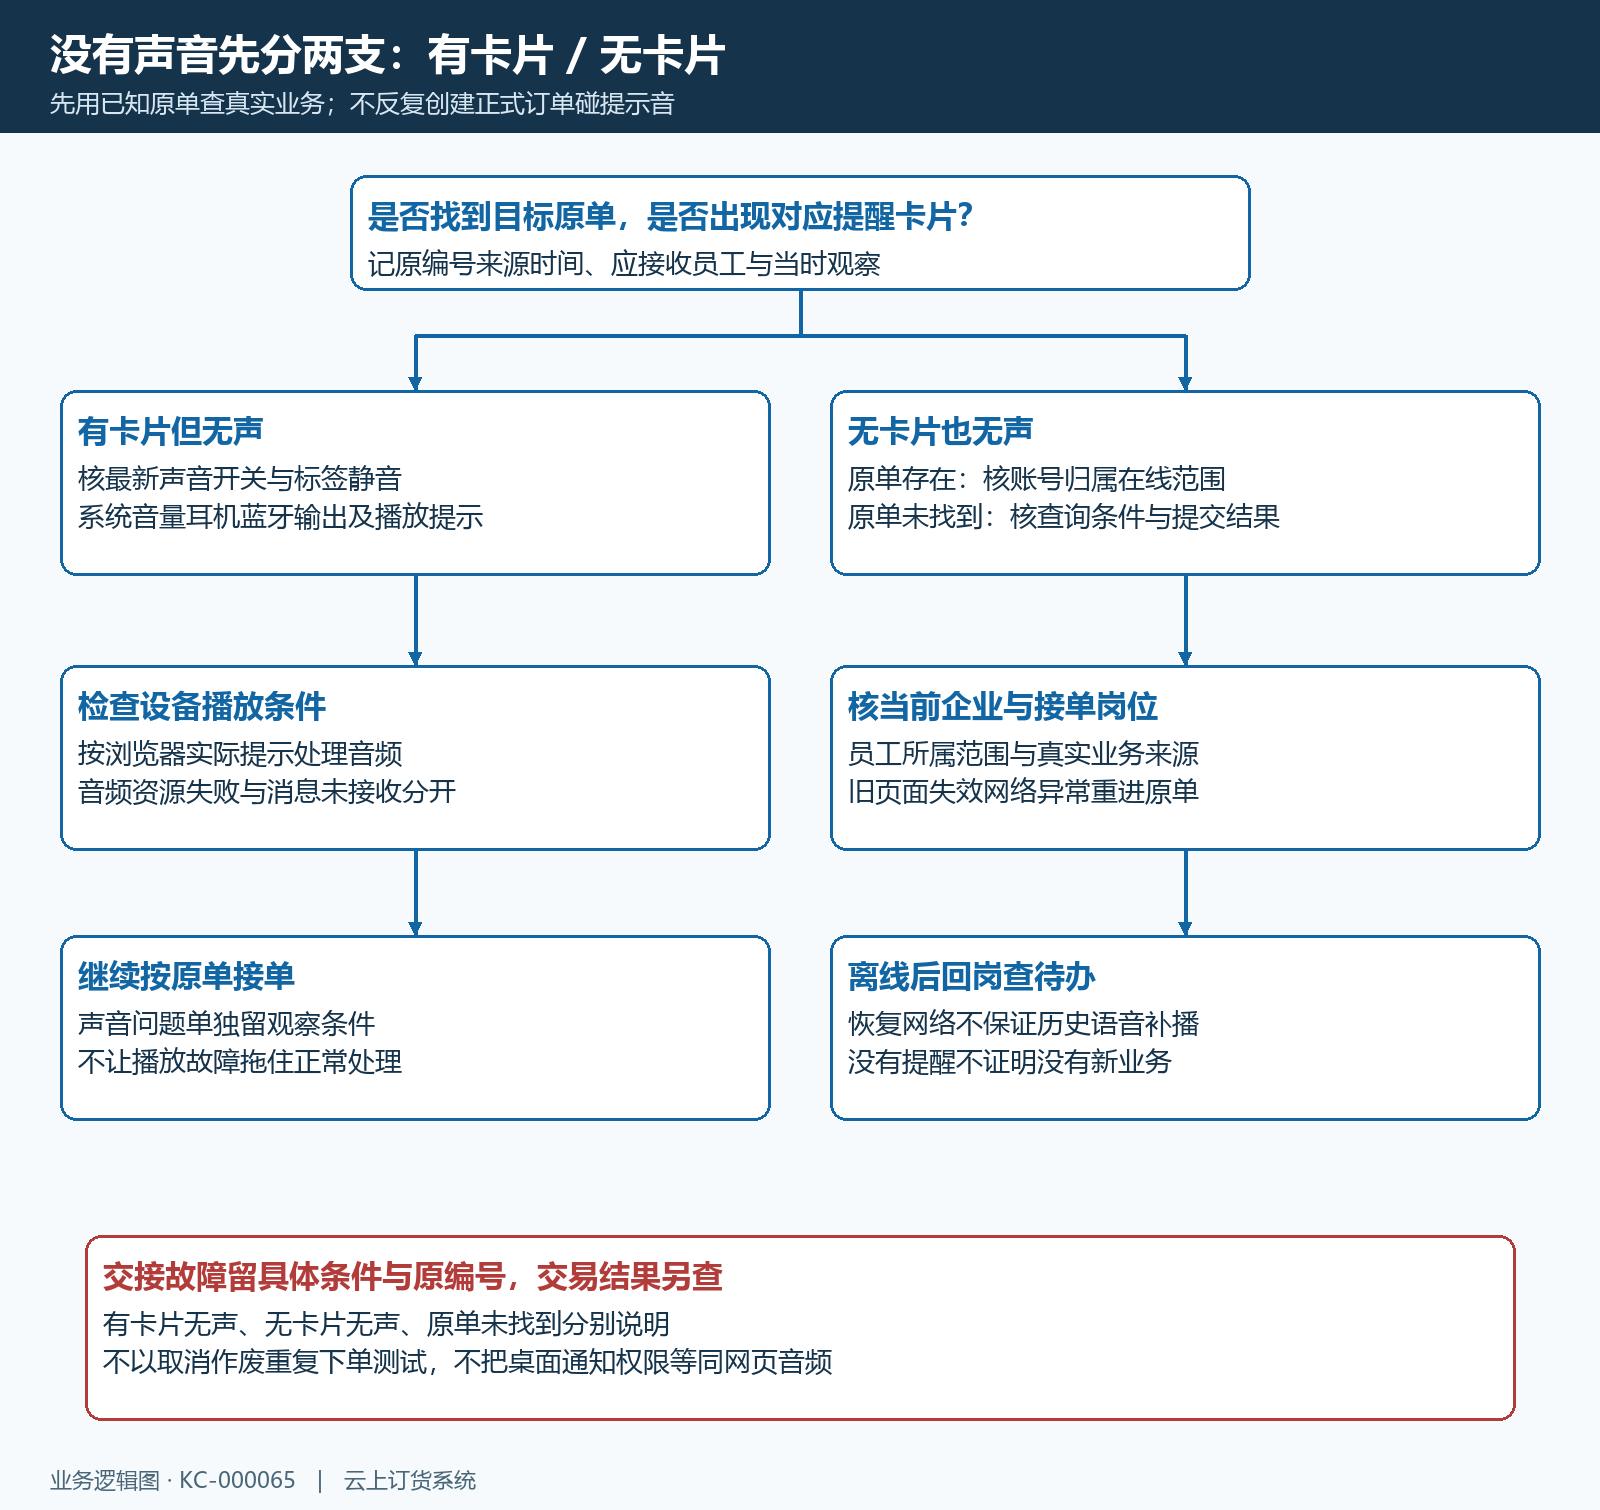
Task: Click text '员工所属范围与真实业务来源'
Action: [x=1023, y=754]
